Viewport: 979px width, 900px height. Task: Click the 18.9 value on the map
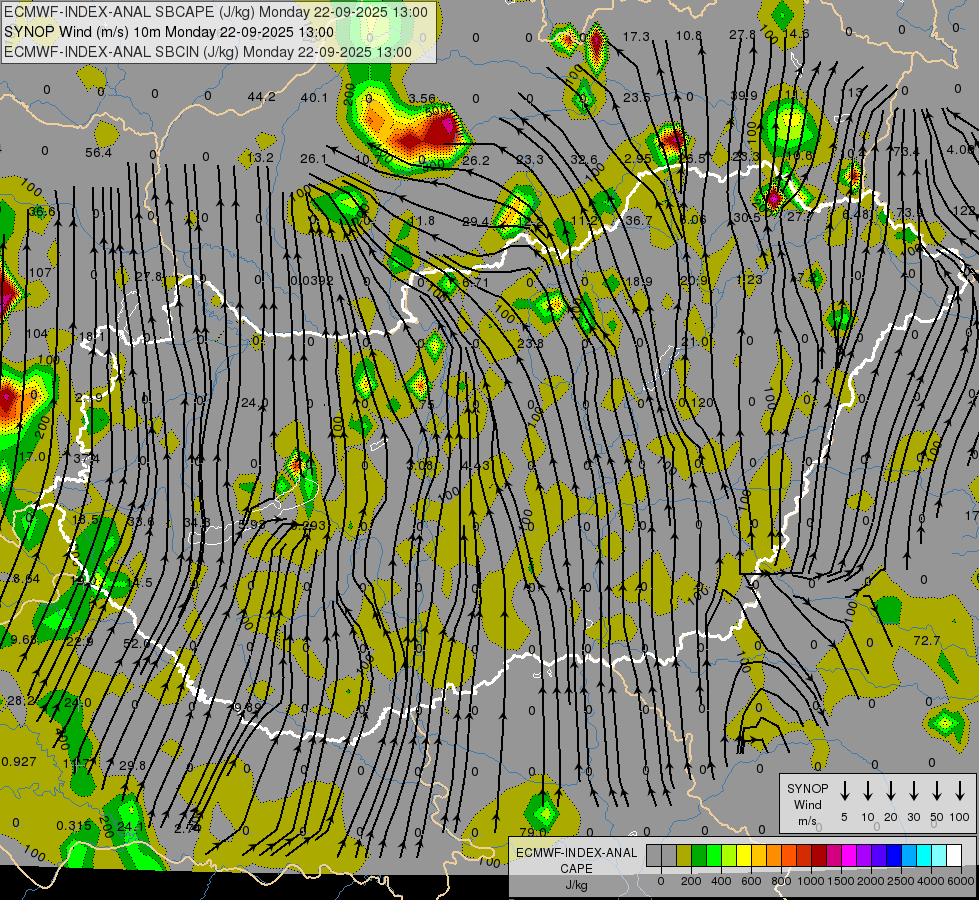[x=638, y=282]
